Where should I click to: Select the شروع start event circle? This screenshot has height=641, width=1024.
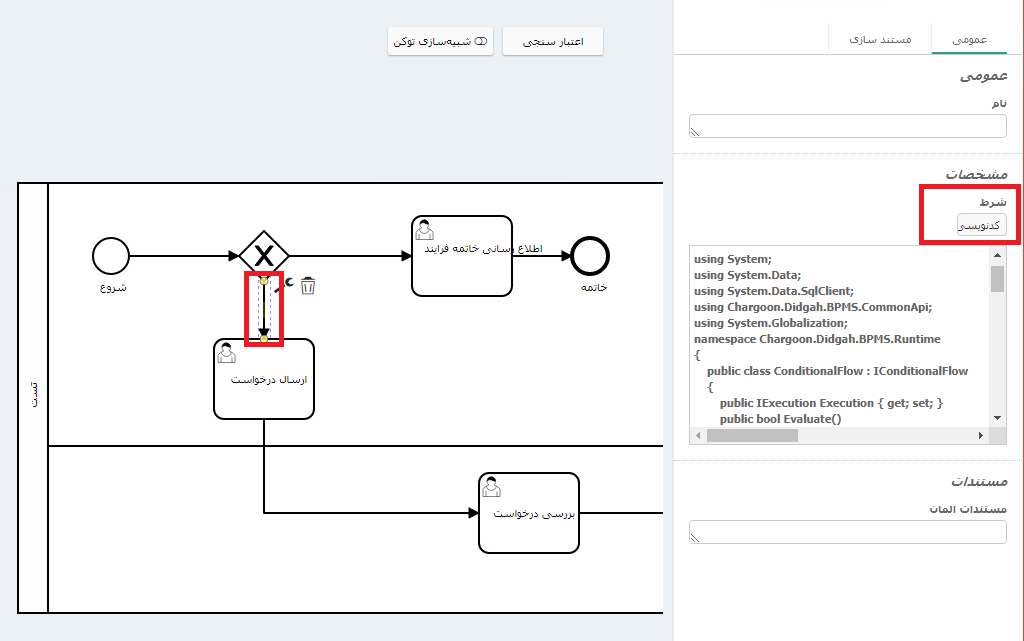tap(111, 256)
